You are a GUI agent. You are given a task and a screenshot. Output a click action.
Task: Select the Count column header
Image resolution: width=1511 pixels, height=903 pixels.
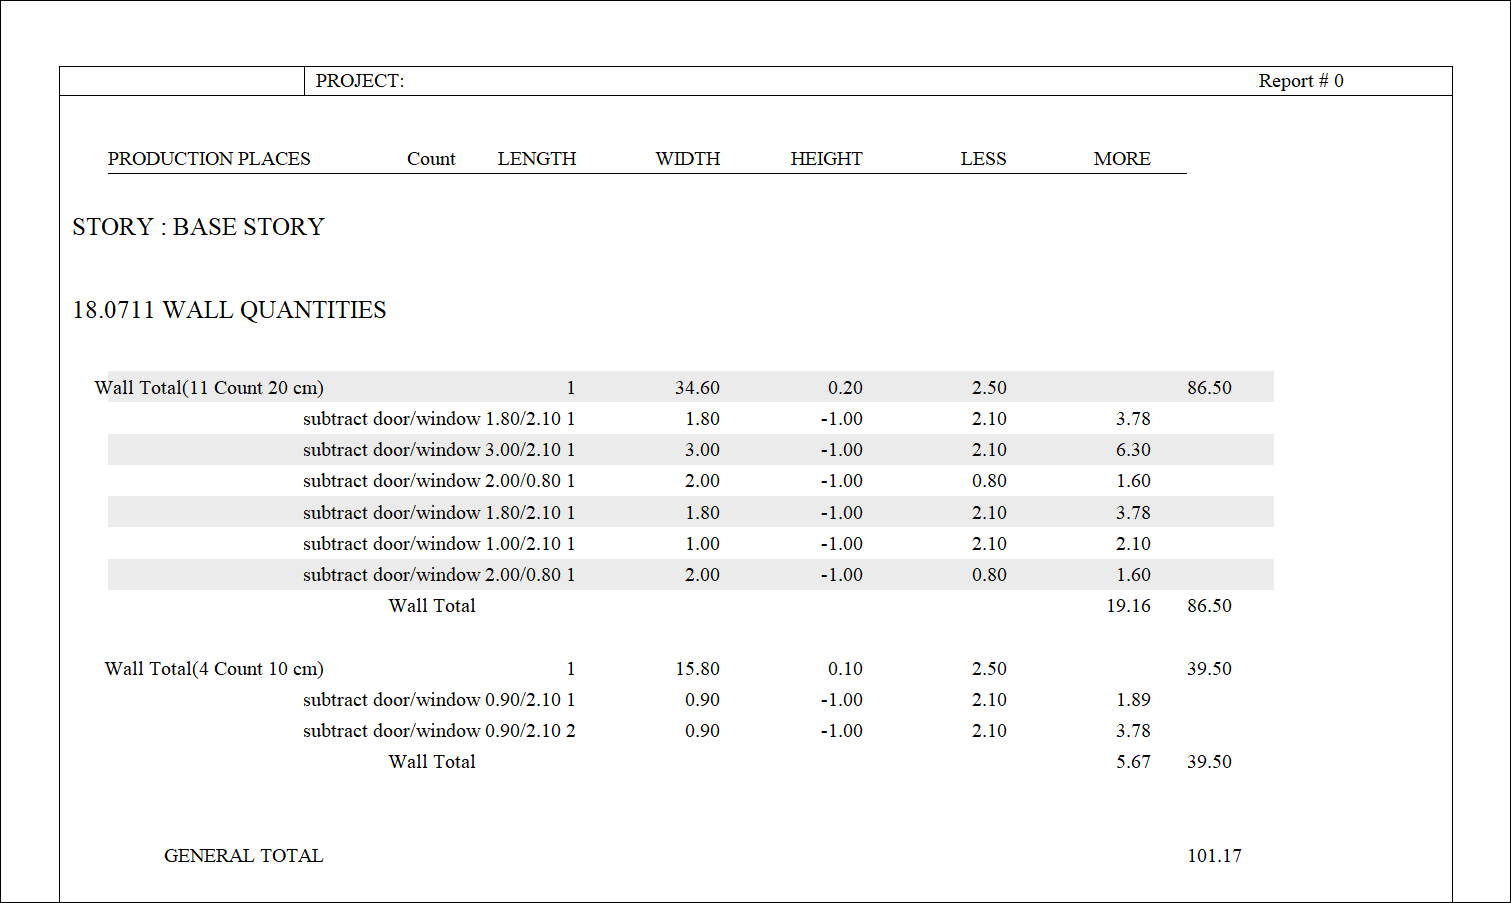coord(431,159)
